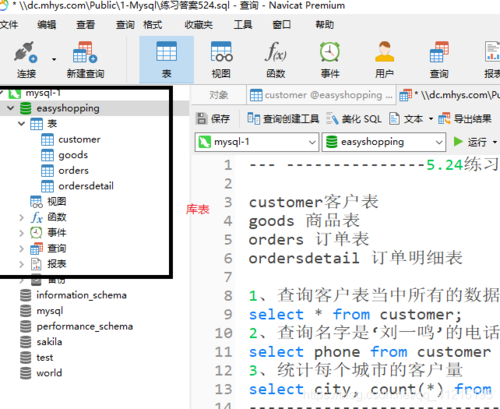Click the 报表 report icon in tree
500x409 pixels.
[36, 264]
